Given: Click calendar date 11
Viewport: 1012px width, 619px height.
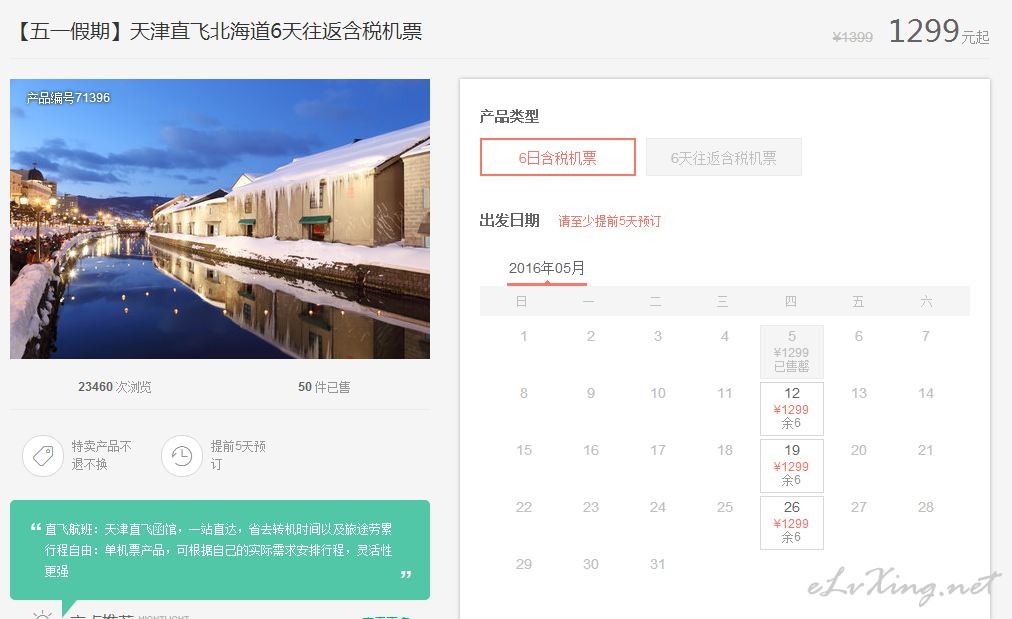Looking at the screenshot, I should (725, 393).
